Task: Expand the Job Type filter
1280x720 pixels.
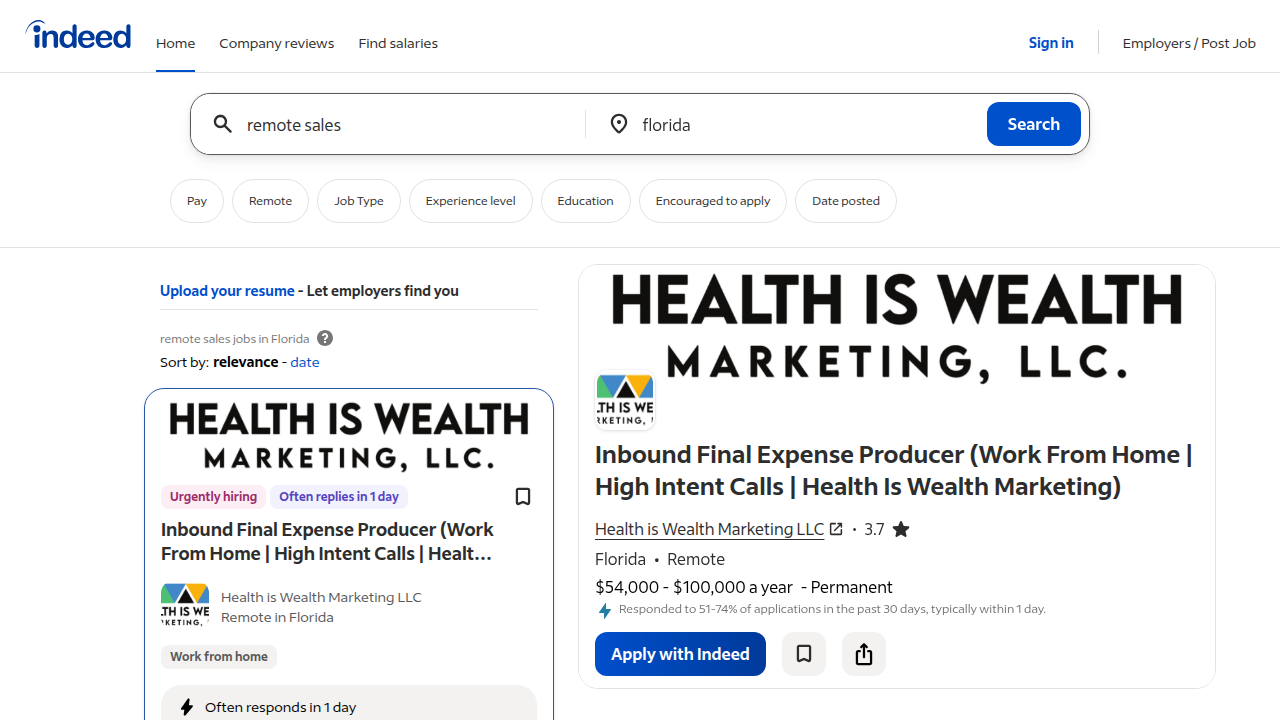Action: click(x=359, y=201)
